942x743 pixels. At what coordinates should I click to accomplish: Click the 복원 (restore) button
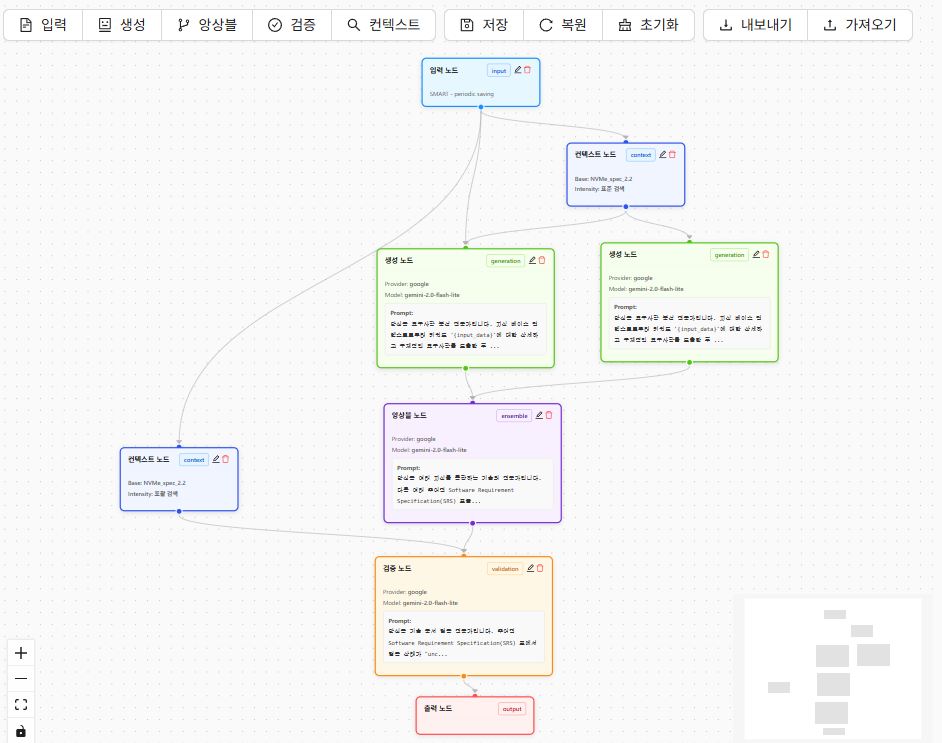pos(563,25)
